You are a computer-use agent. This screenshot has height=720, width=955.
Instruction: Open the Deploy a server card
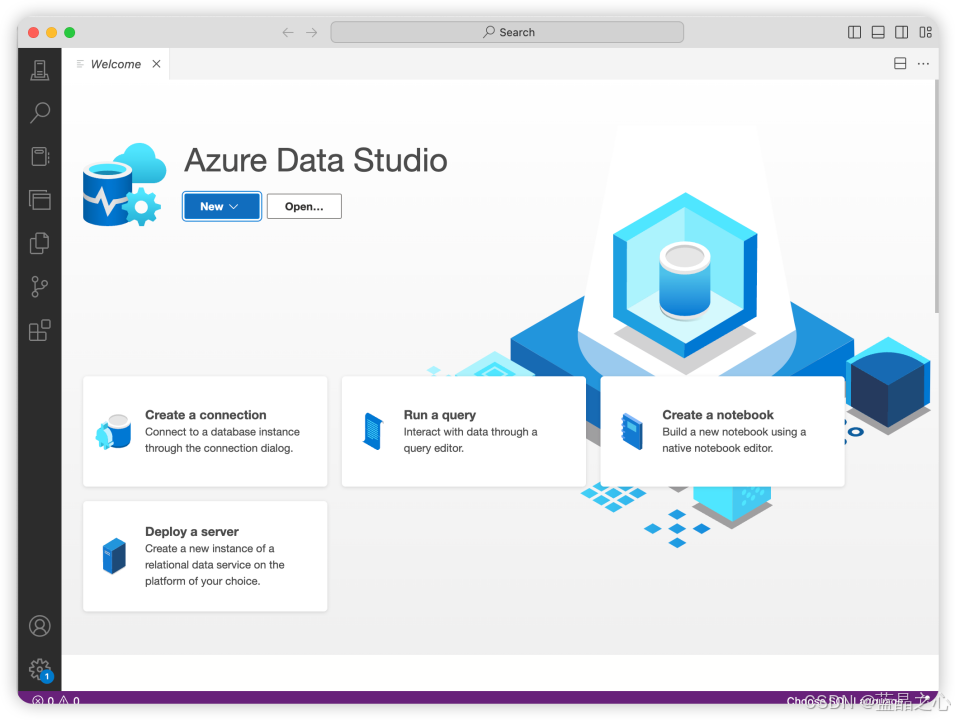(x=205, y=556)
